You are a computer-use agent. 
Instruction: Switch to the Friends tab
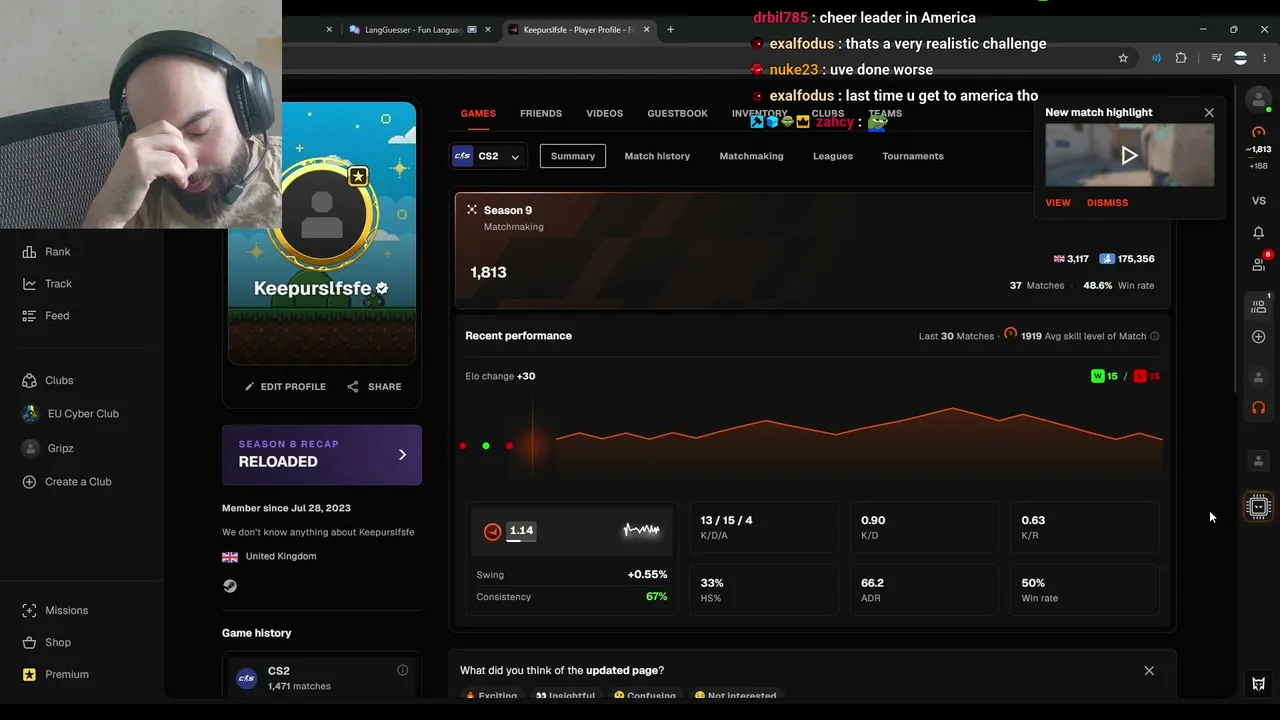click(541, 113)
